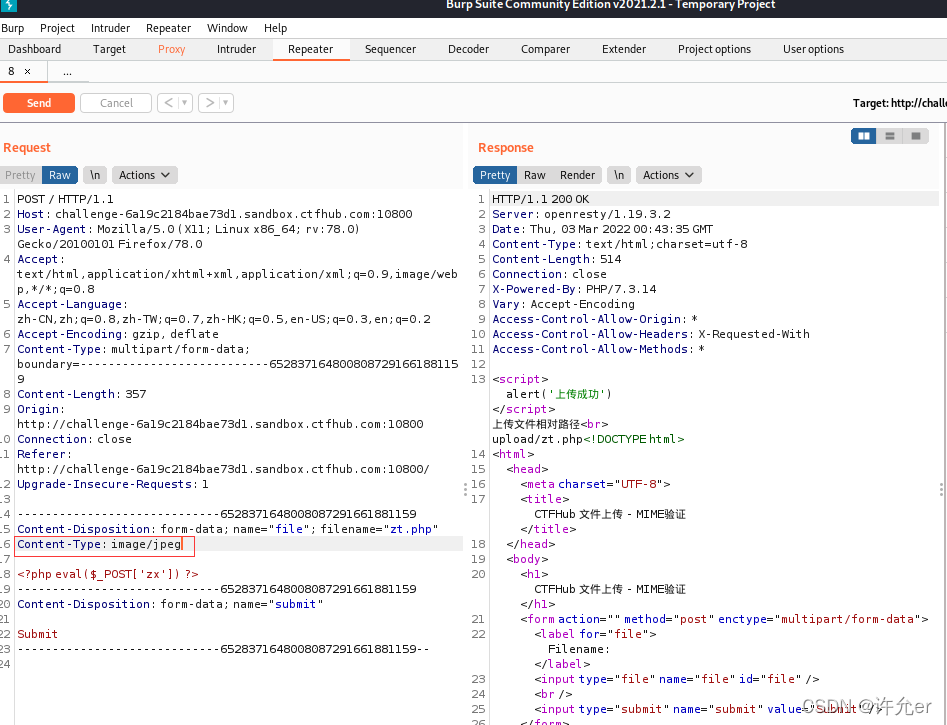Image resolution: width=947 pixels, height=725 pixels.
Task: Open Response Actions dropdown
Action: 668,175
